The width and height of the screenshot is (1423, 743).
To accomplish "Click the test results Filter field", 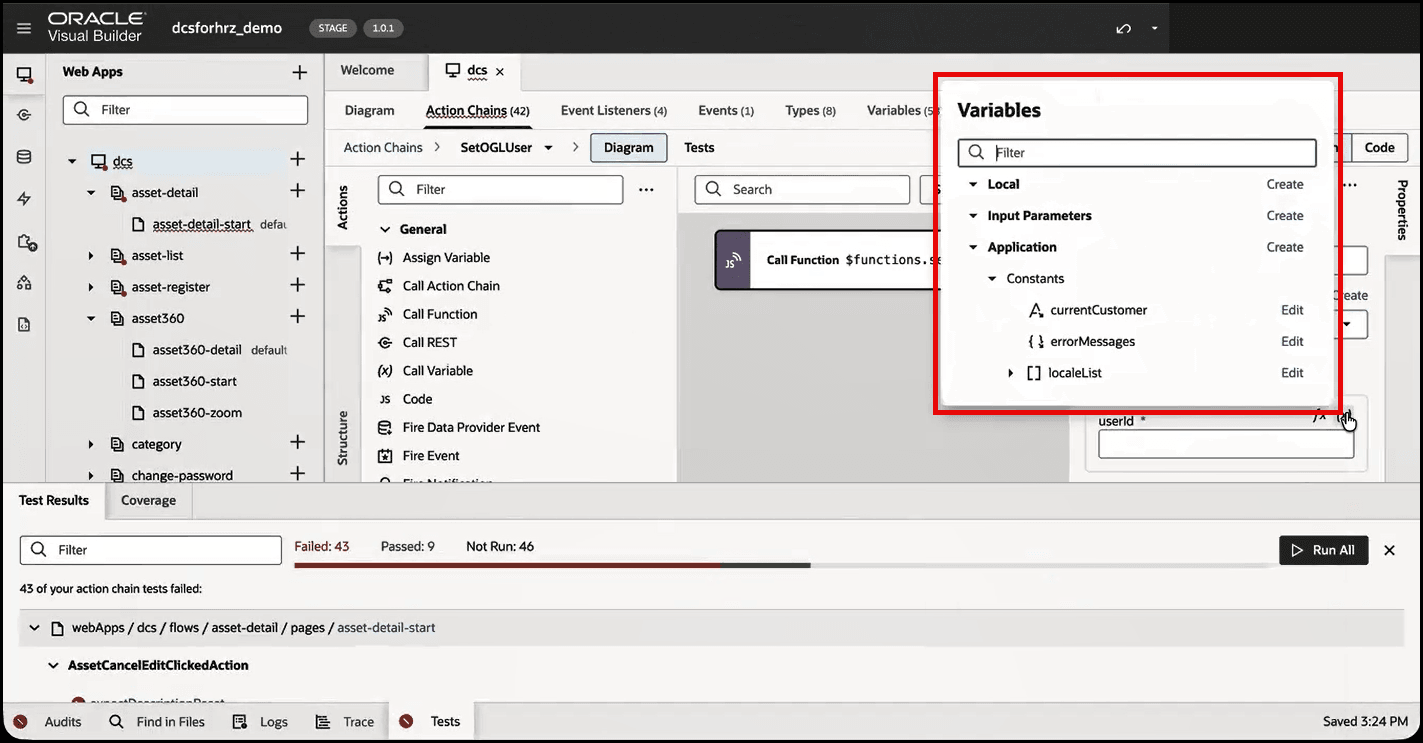I will 151,550.
